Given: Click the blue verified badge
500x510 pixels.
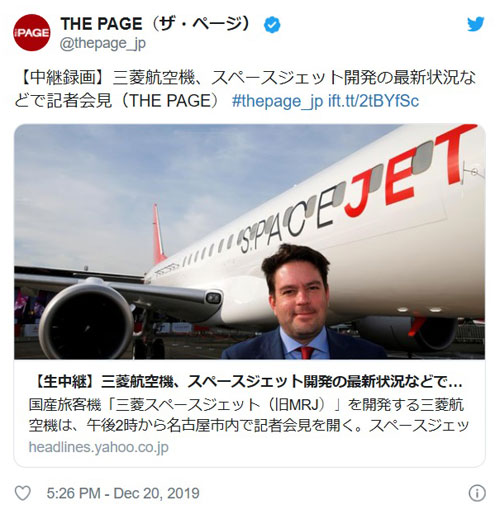Looking at the screenshot, I should tap(272, 25).
